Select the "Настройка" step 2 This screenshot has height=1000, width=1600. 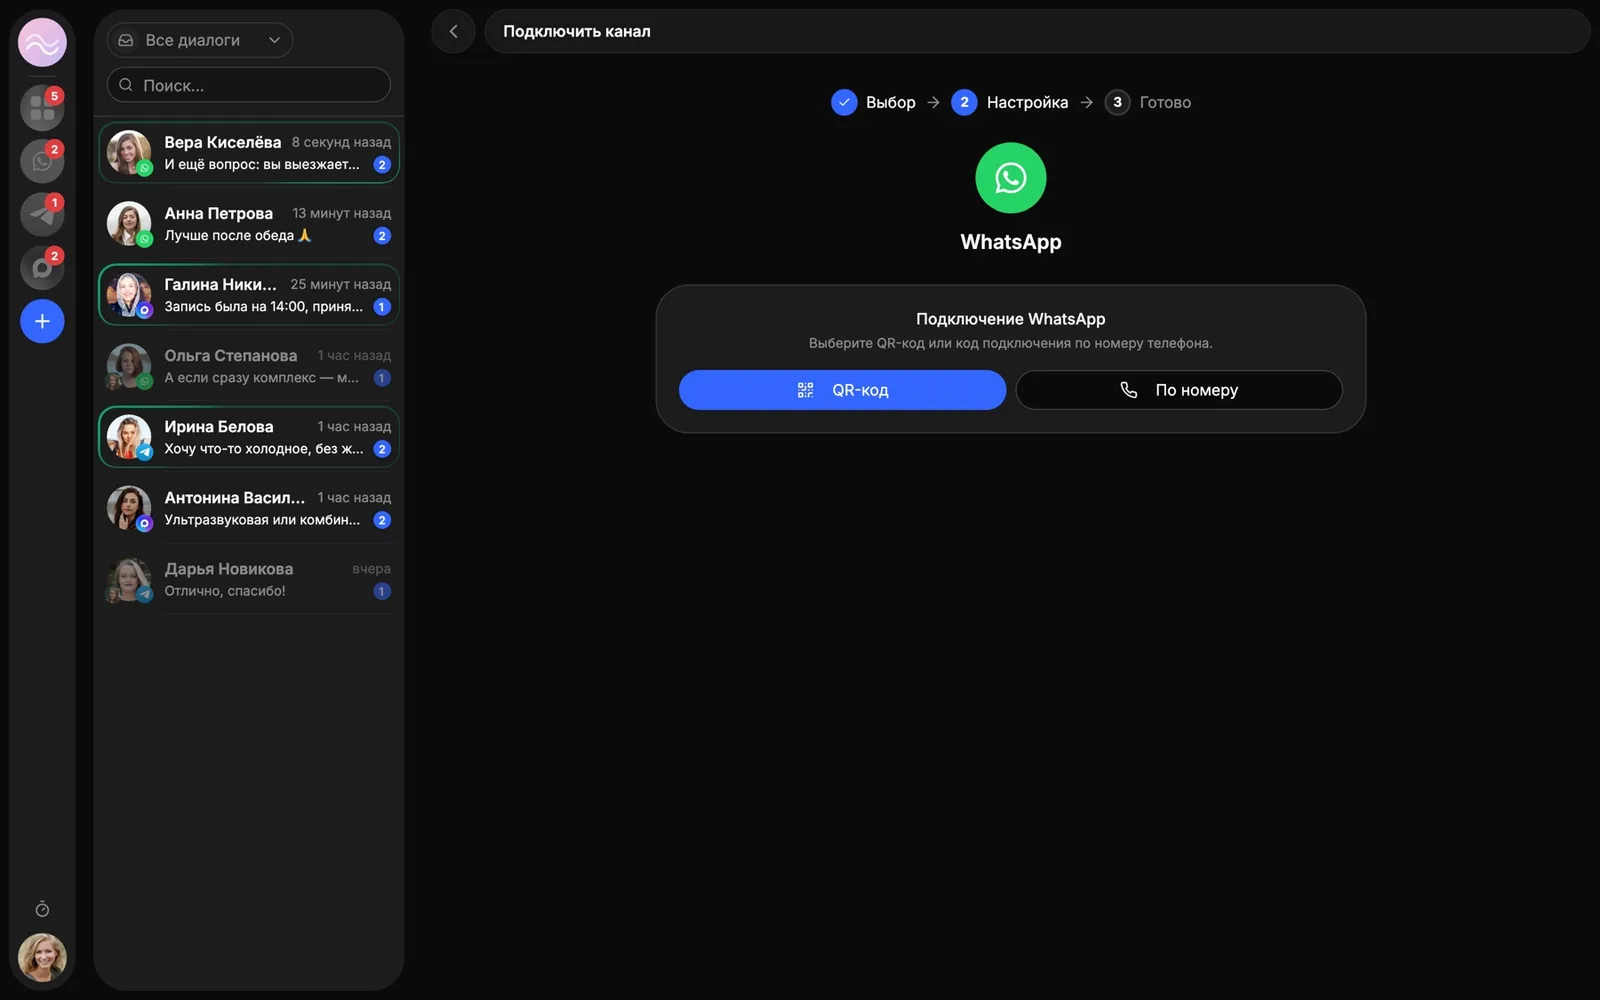pyautogui.click(x=1010, y=102)
